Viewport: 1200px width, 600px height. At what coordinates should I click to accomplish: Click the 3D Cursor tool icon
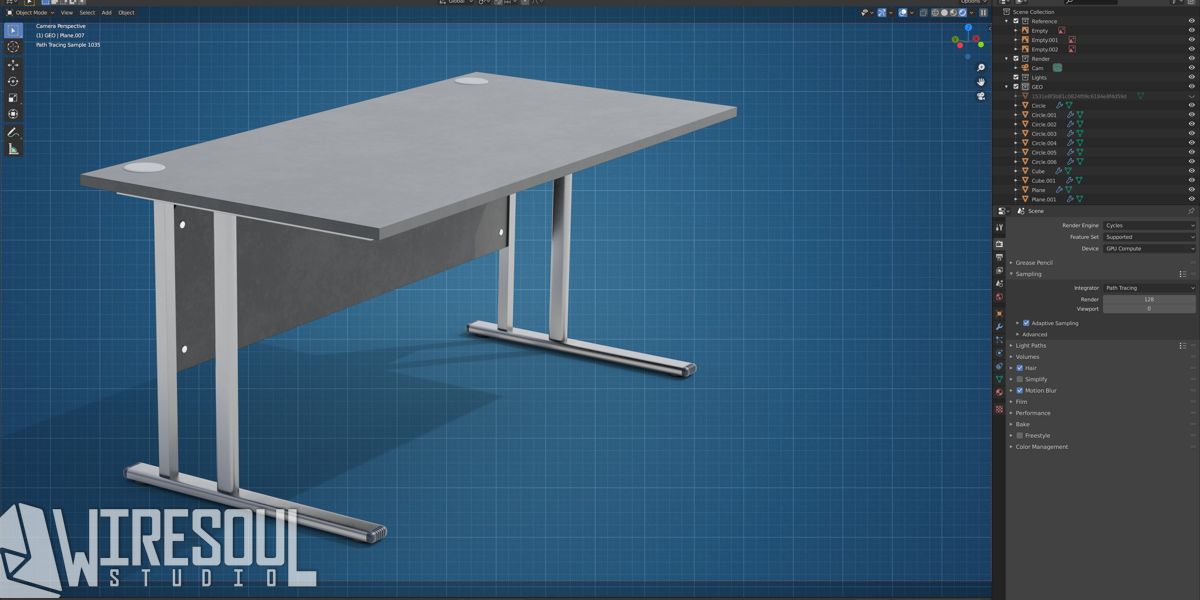click(13, 47)
